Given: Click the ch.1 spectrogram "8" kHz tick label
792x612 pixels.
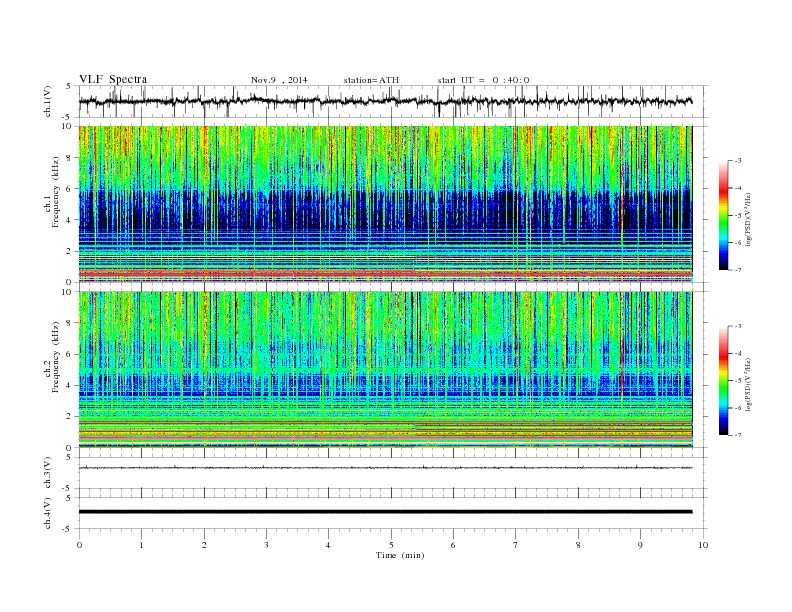Looking at the screenshot, I should click(70, 158).
